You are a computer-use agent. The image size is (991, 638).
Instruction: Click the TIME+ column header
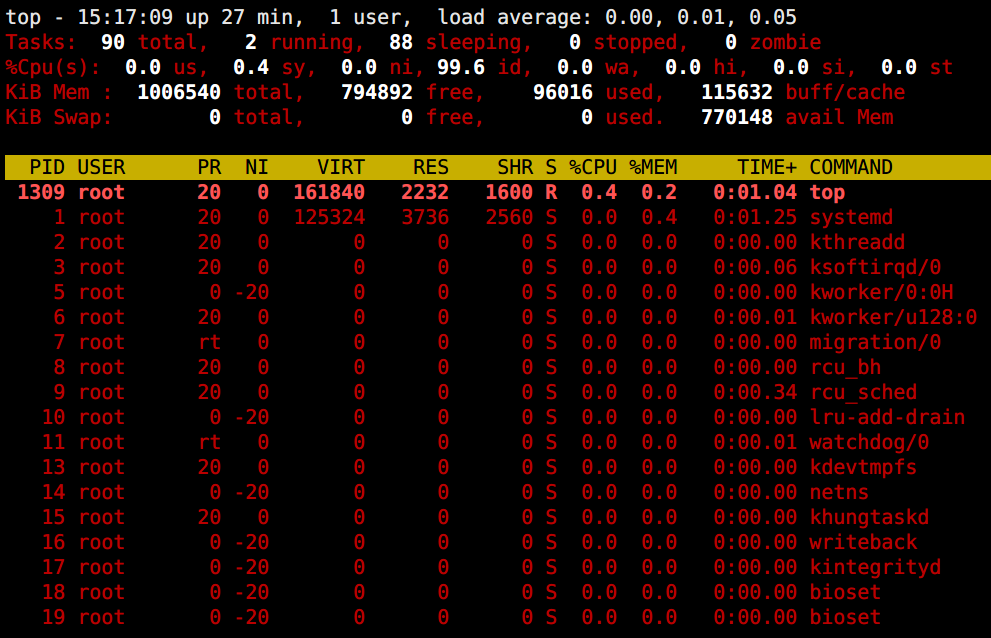click(767, 167)
